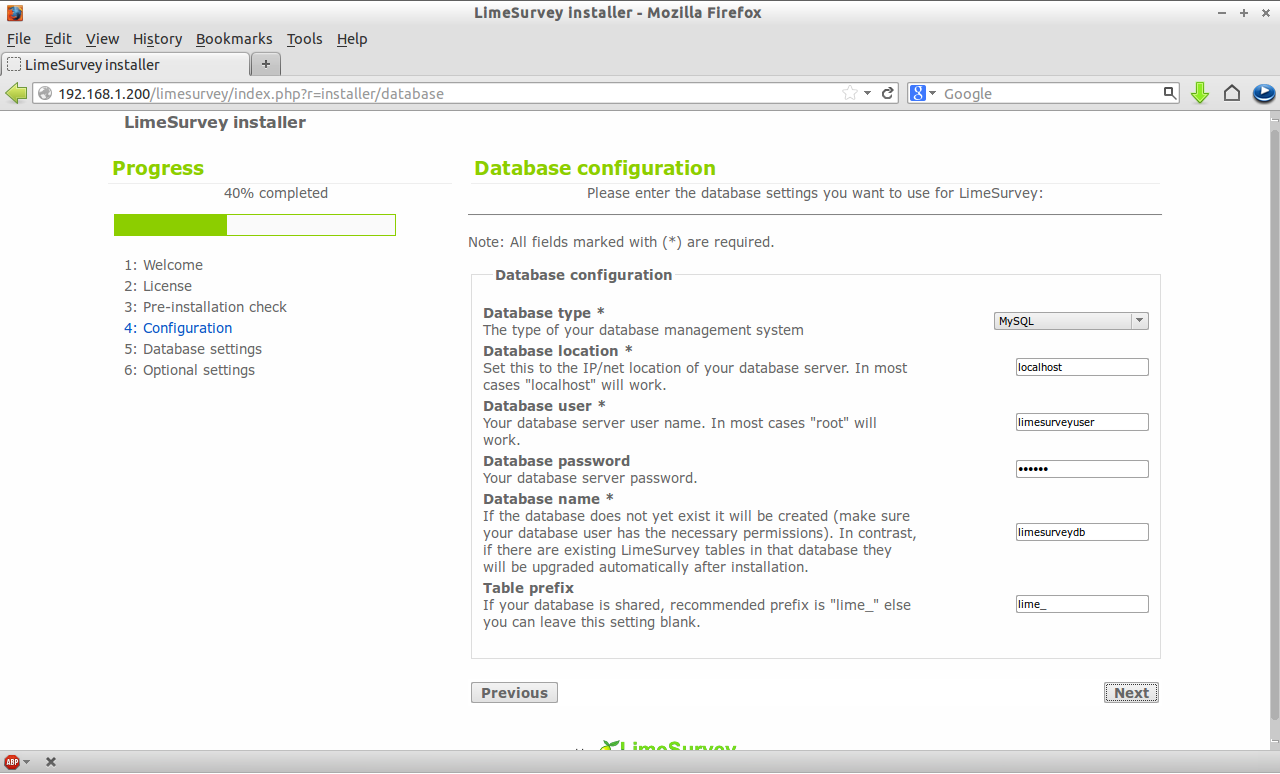Screen dimensions: 1280x774
Task: Click the green back arrow button
Action: coord(16,93)
